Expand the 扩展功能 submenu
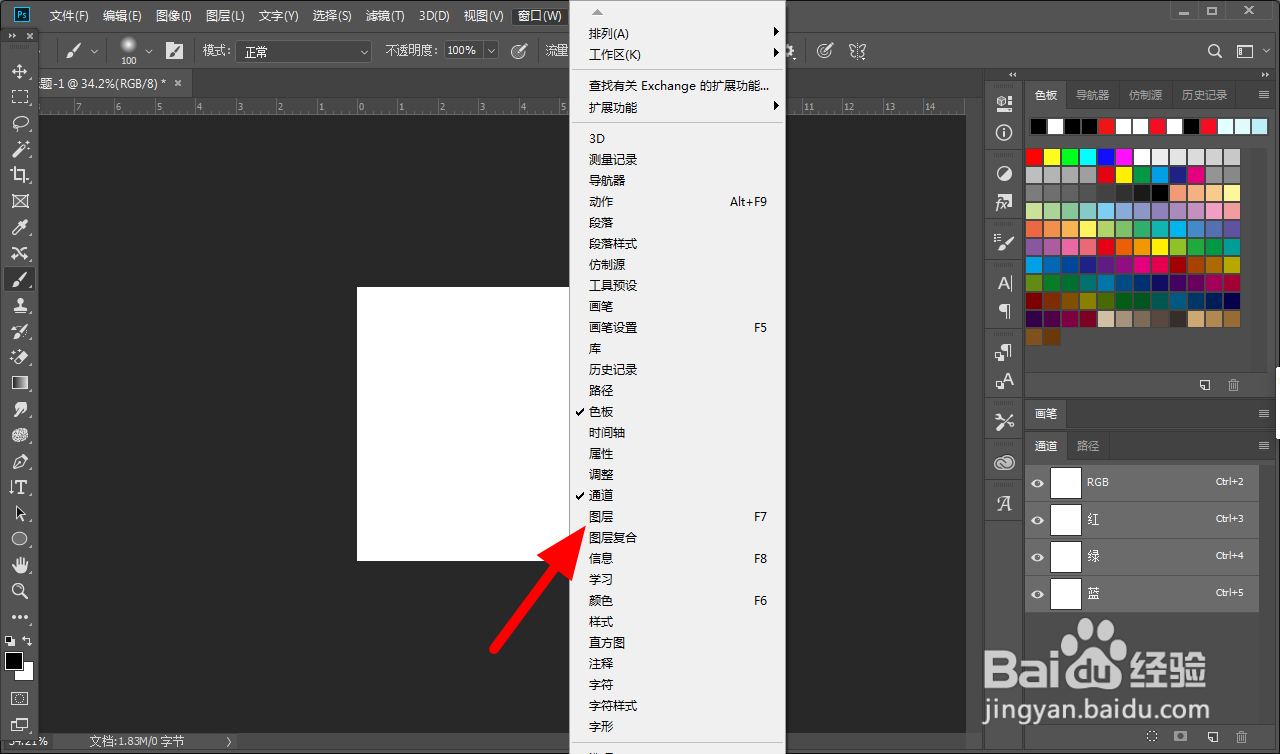 (678, 107)
